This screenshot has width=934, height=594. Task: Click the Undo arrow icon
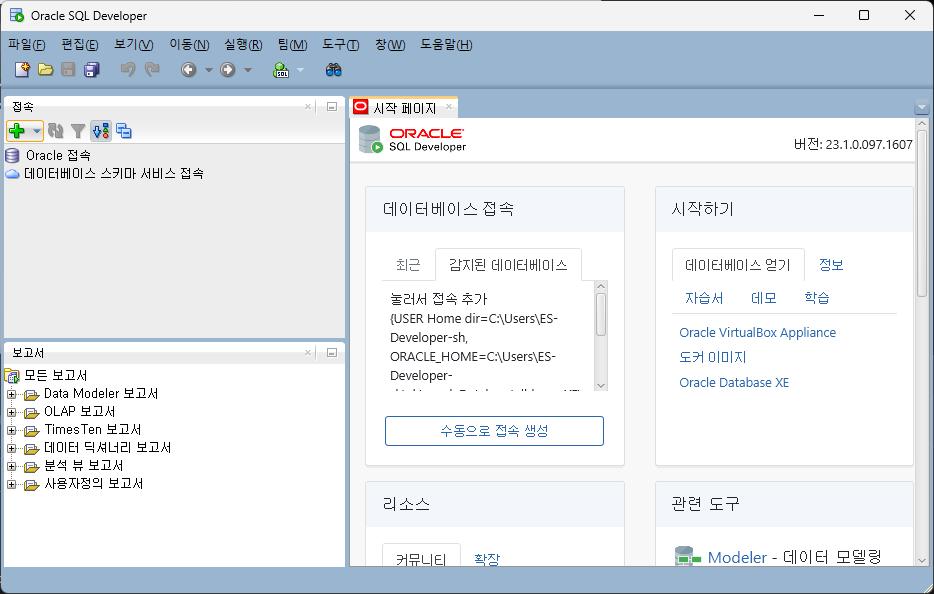pyautogui.click(x=127, y=70)
